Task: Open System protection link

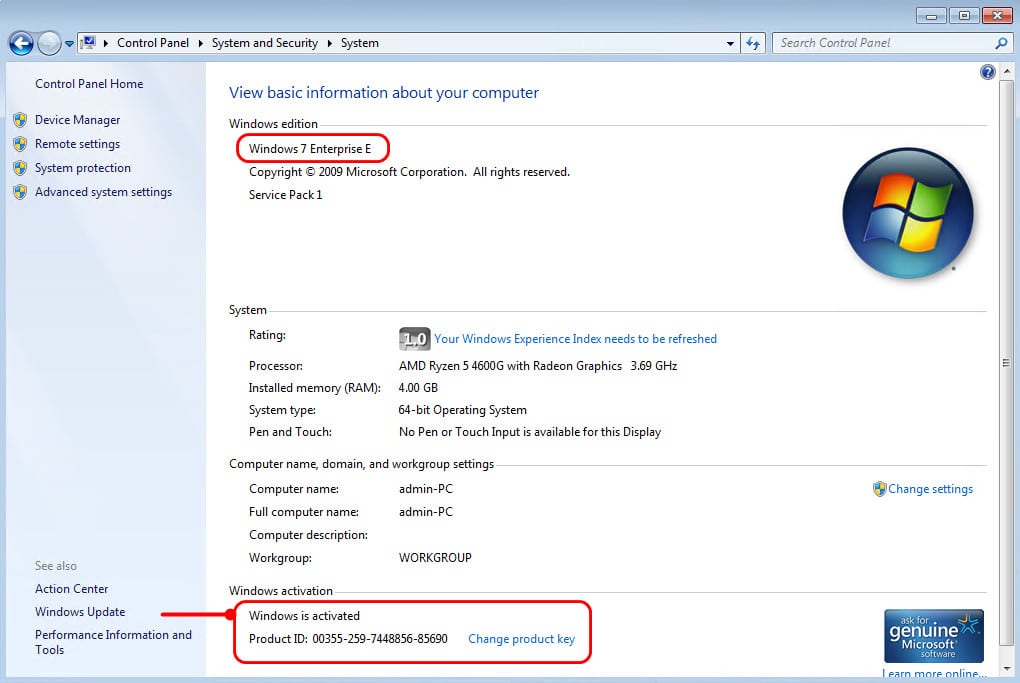Action: 83,168
